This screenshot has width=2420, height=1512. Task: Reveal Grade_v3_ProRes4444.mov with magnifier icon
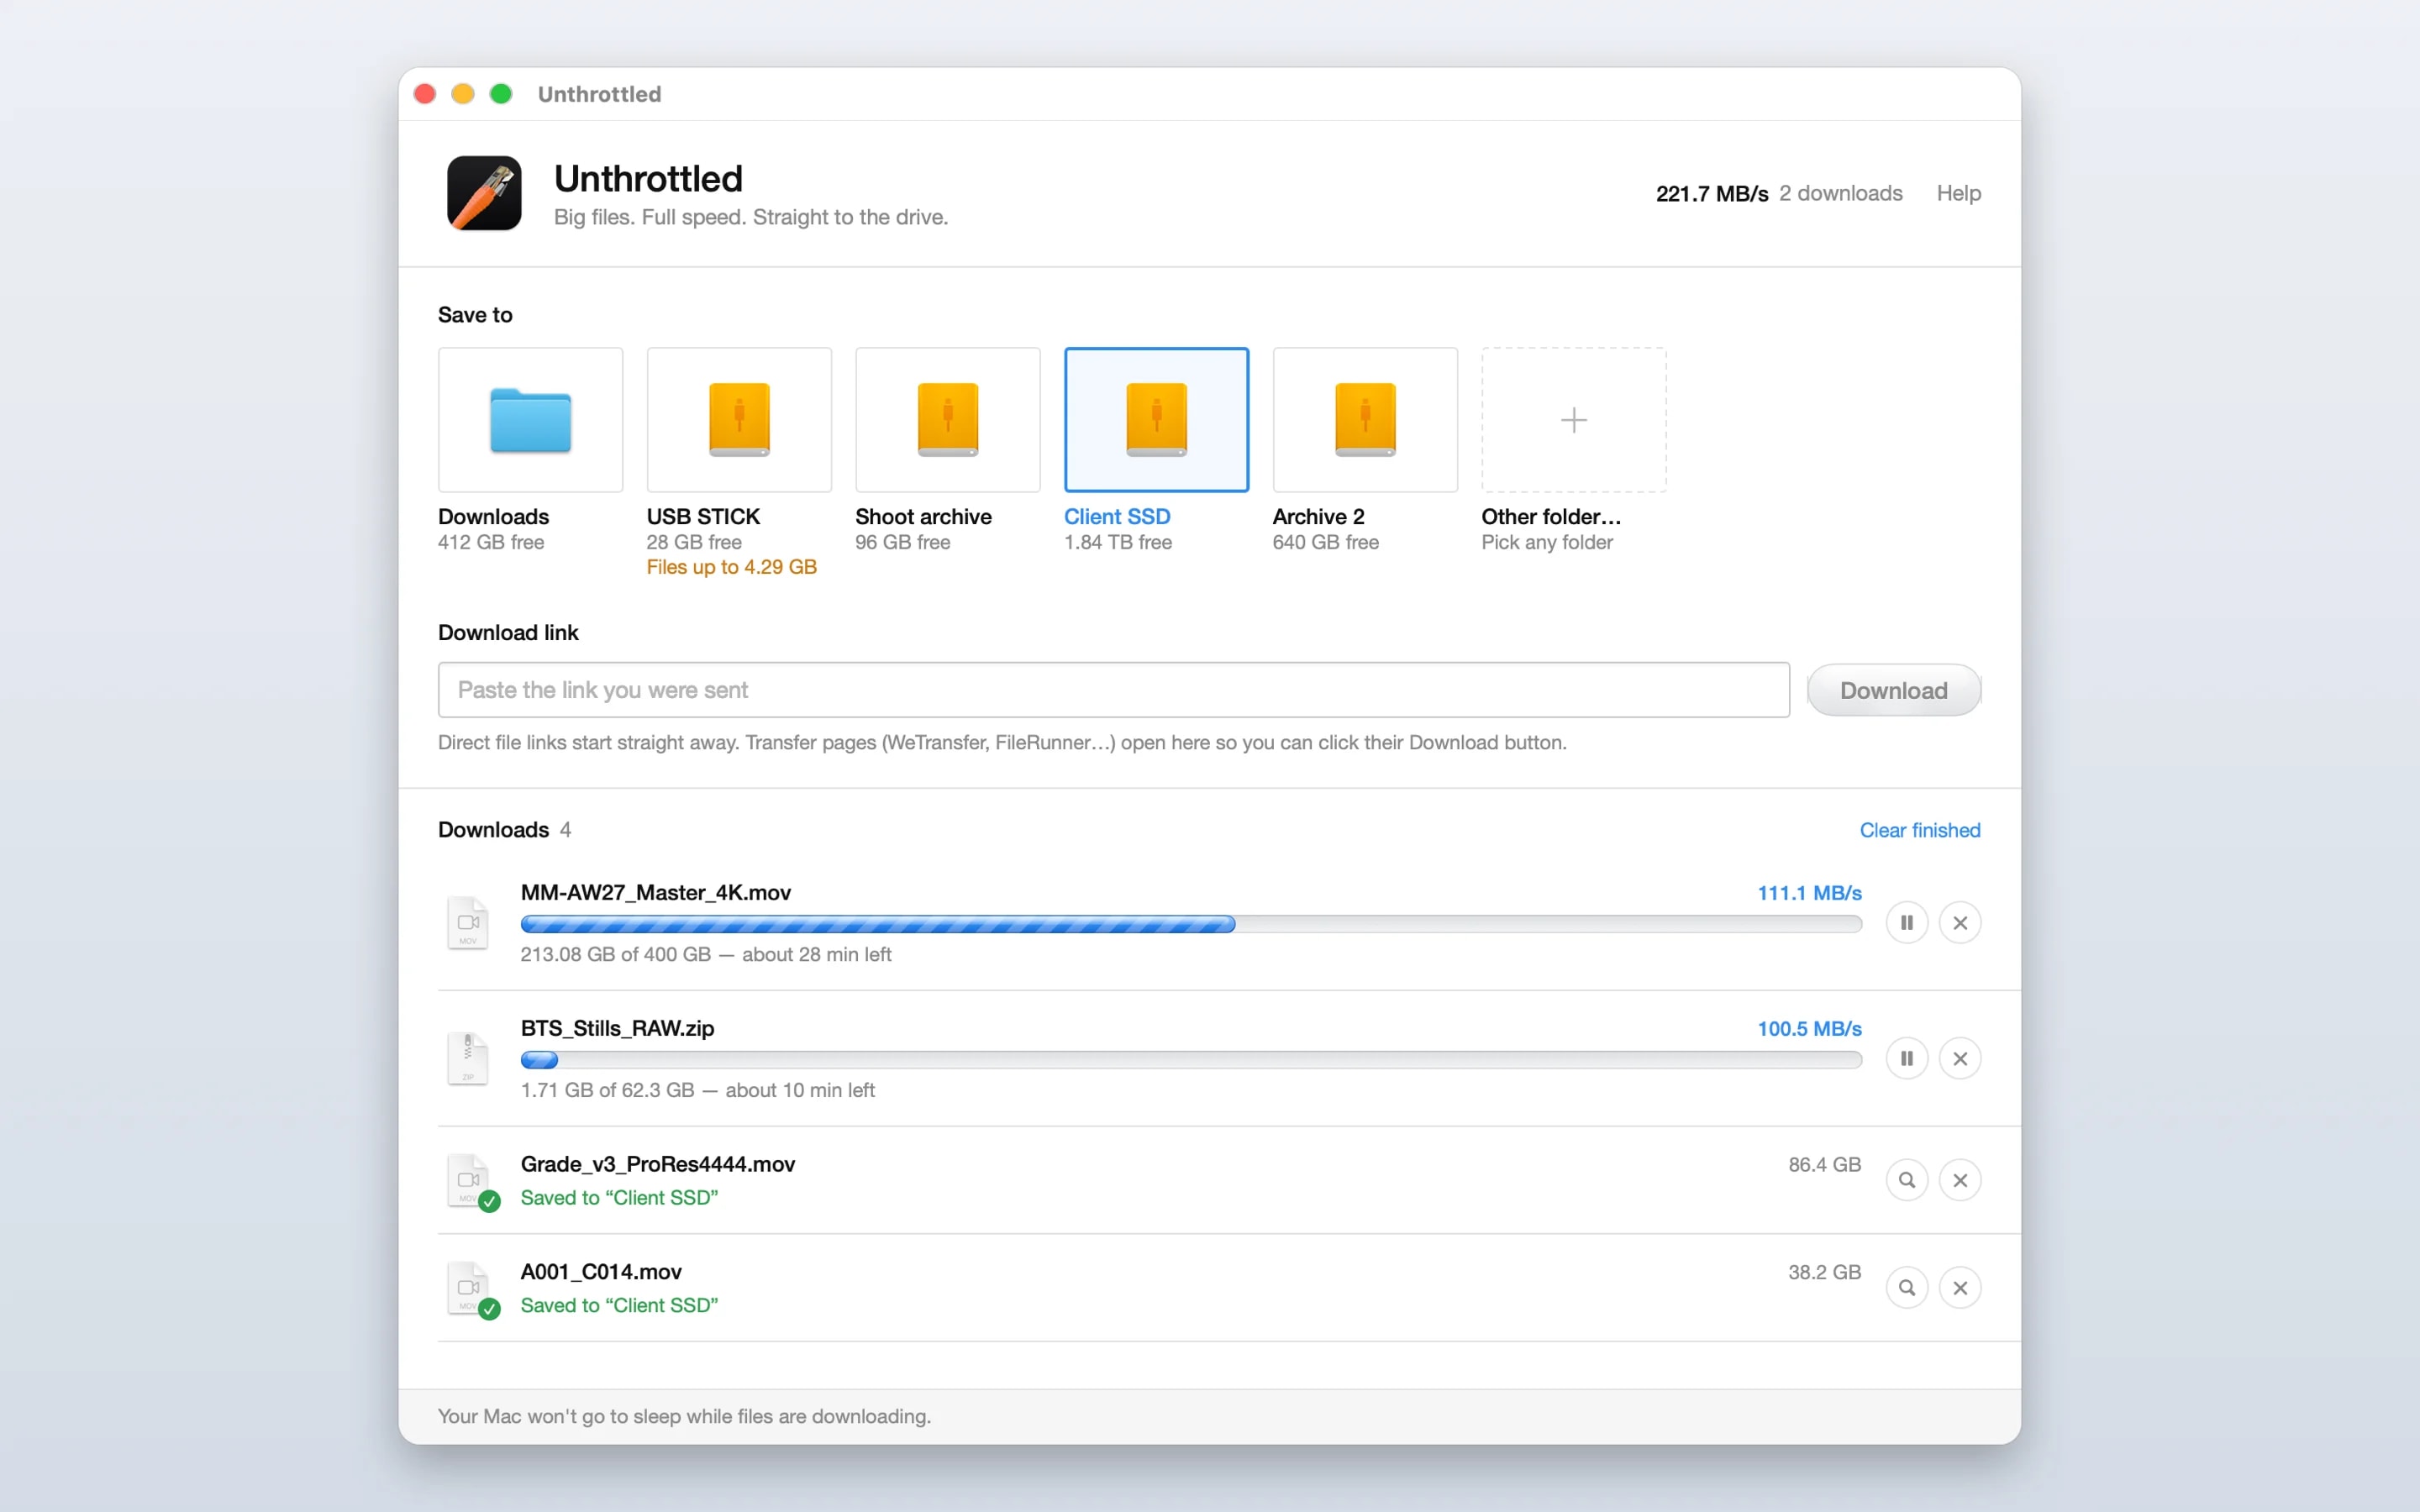(x=1907, y=1180)
